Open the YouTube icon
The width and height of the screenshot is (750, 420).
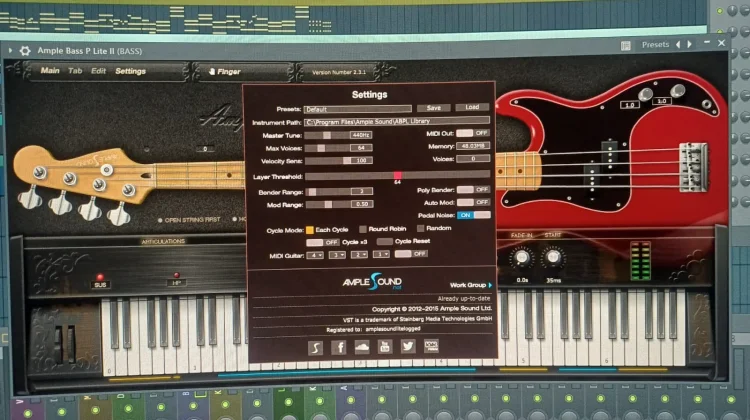[x=385, y=346]
